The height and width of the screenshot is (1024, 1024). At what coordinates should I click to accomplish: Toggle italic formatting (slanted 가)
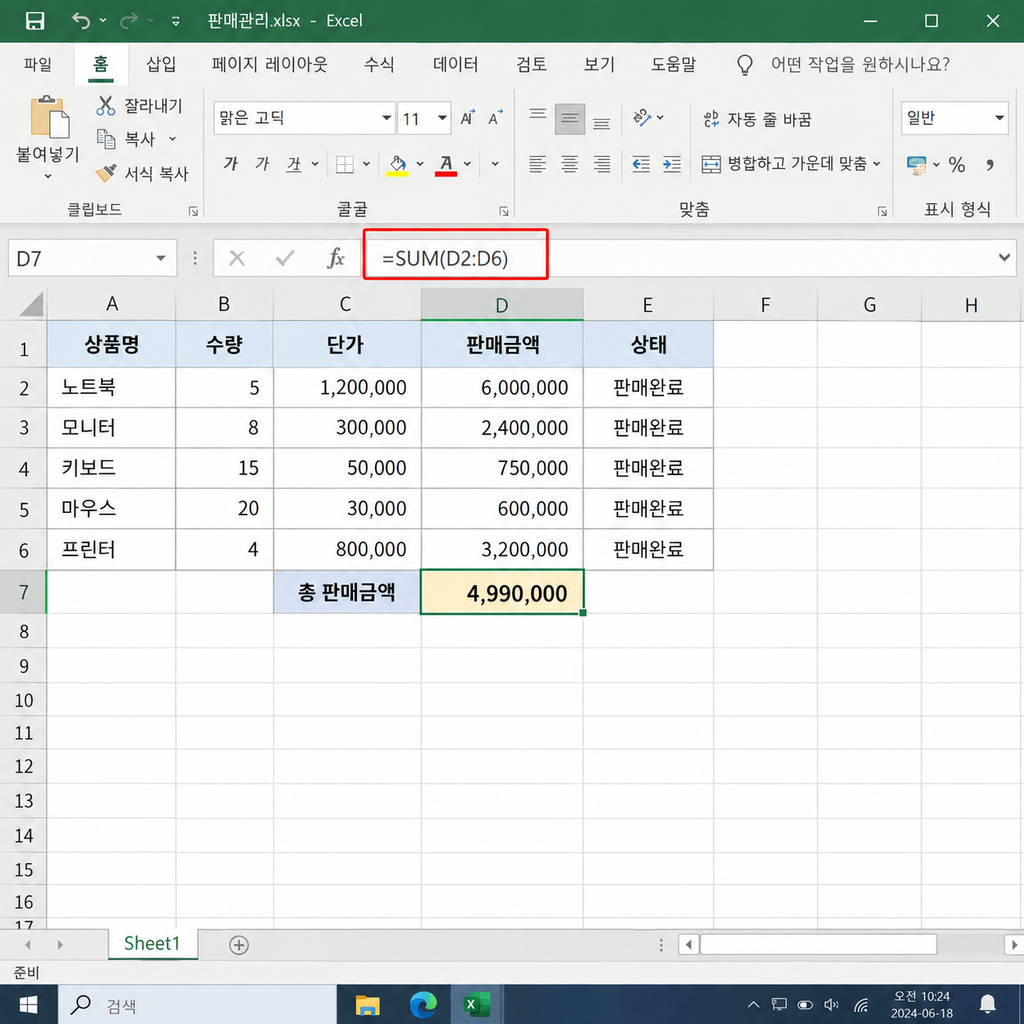click(x=263, y=163)
